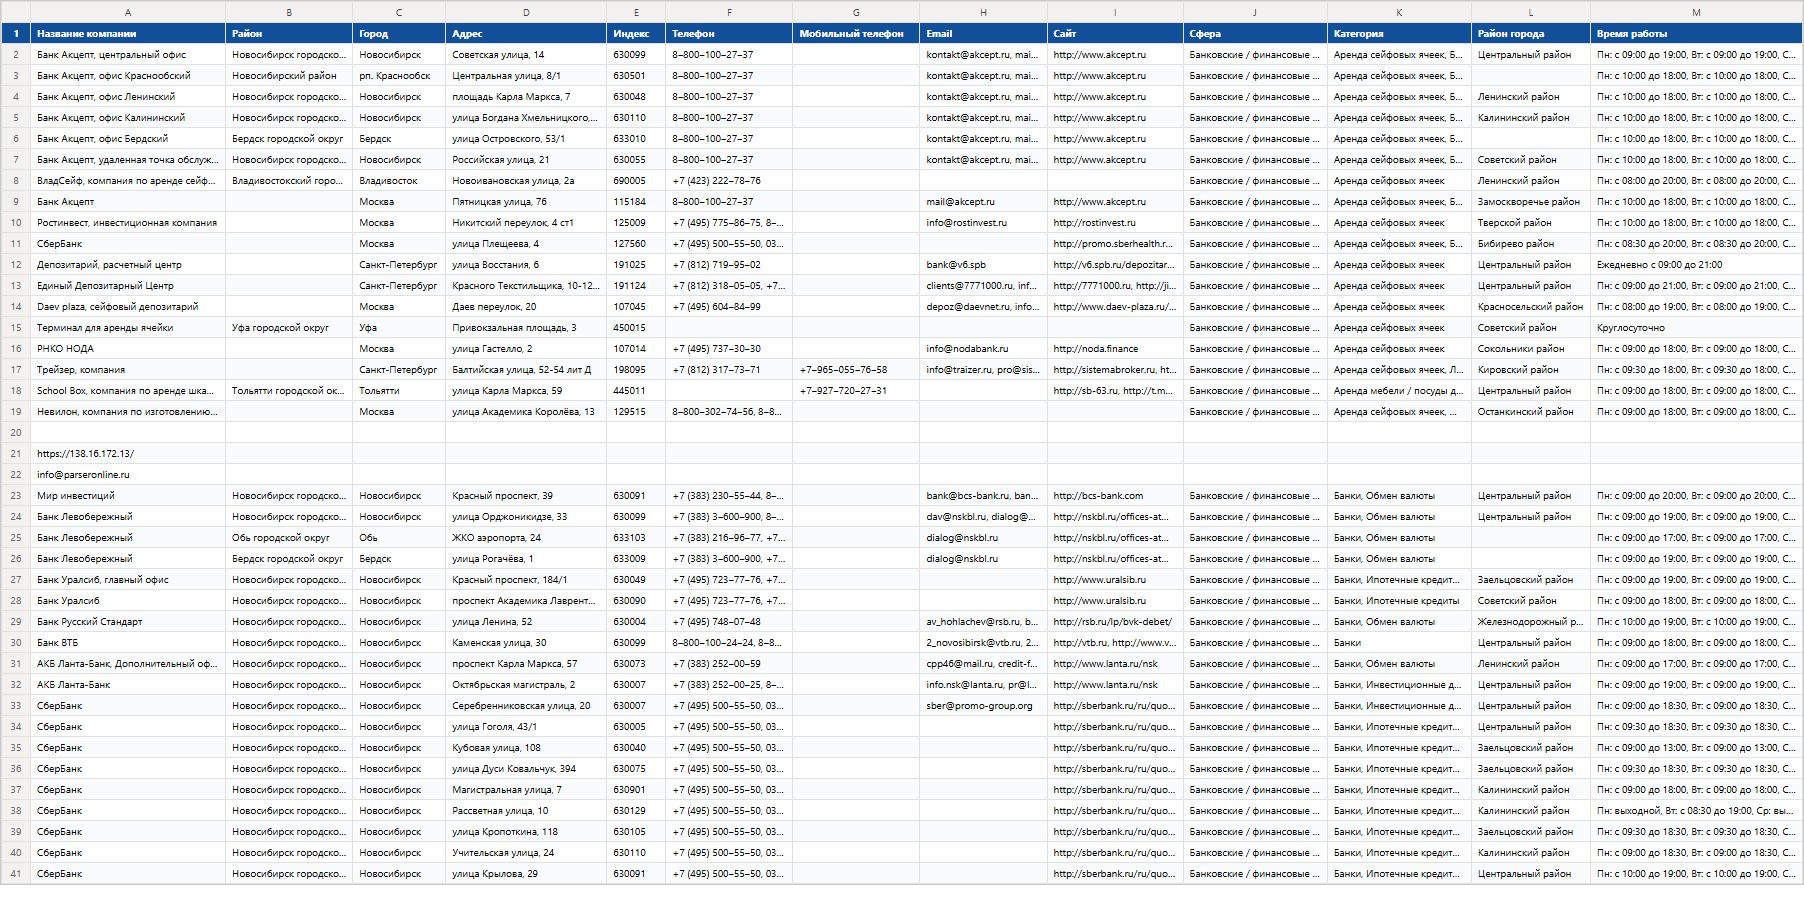1804x902 pixels.
Task: Click the 'Категория' header cell
Action: [1399, 33]
